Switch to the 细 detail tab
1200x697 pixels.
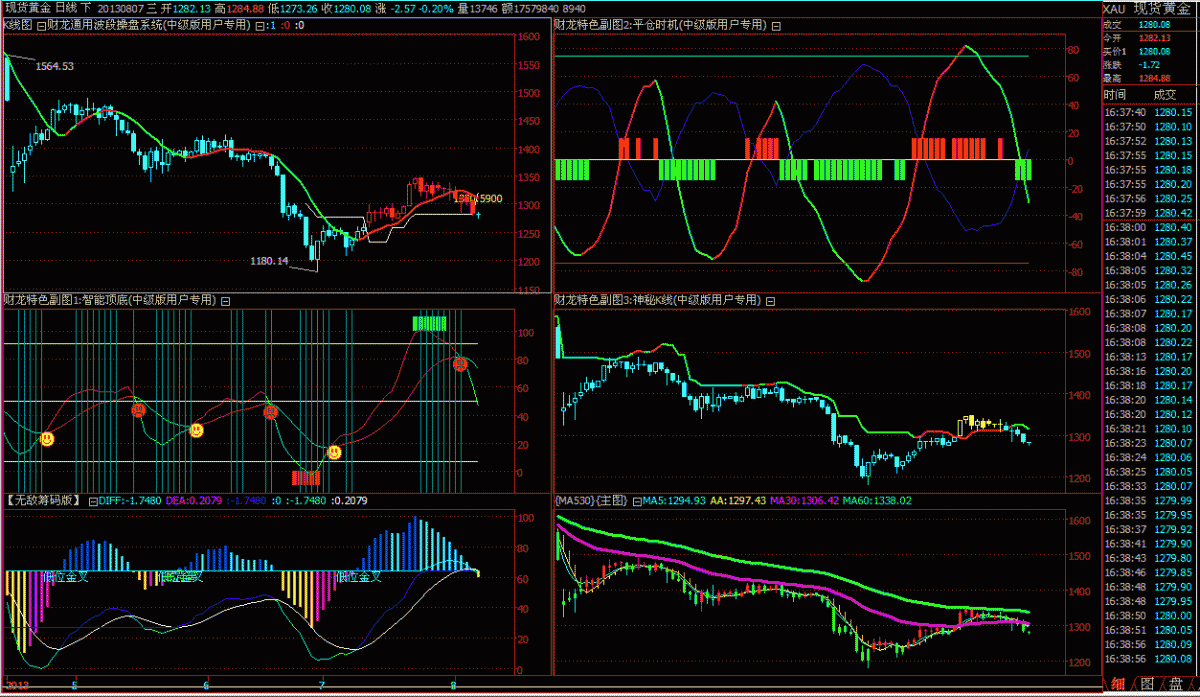(1119, 684)
